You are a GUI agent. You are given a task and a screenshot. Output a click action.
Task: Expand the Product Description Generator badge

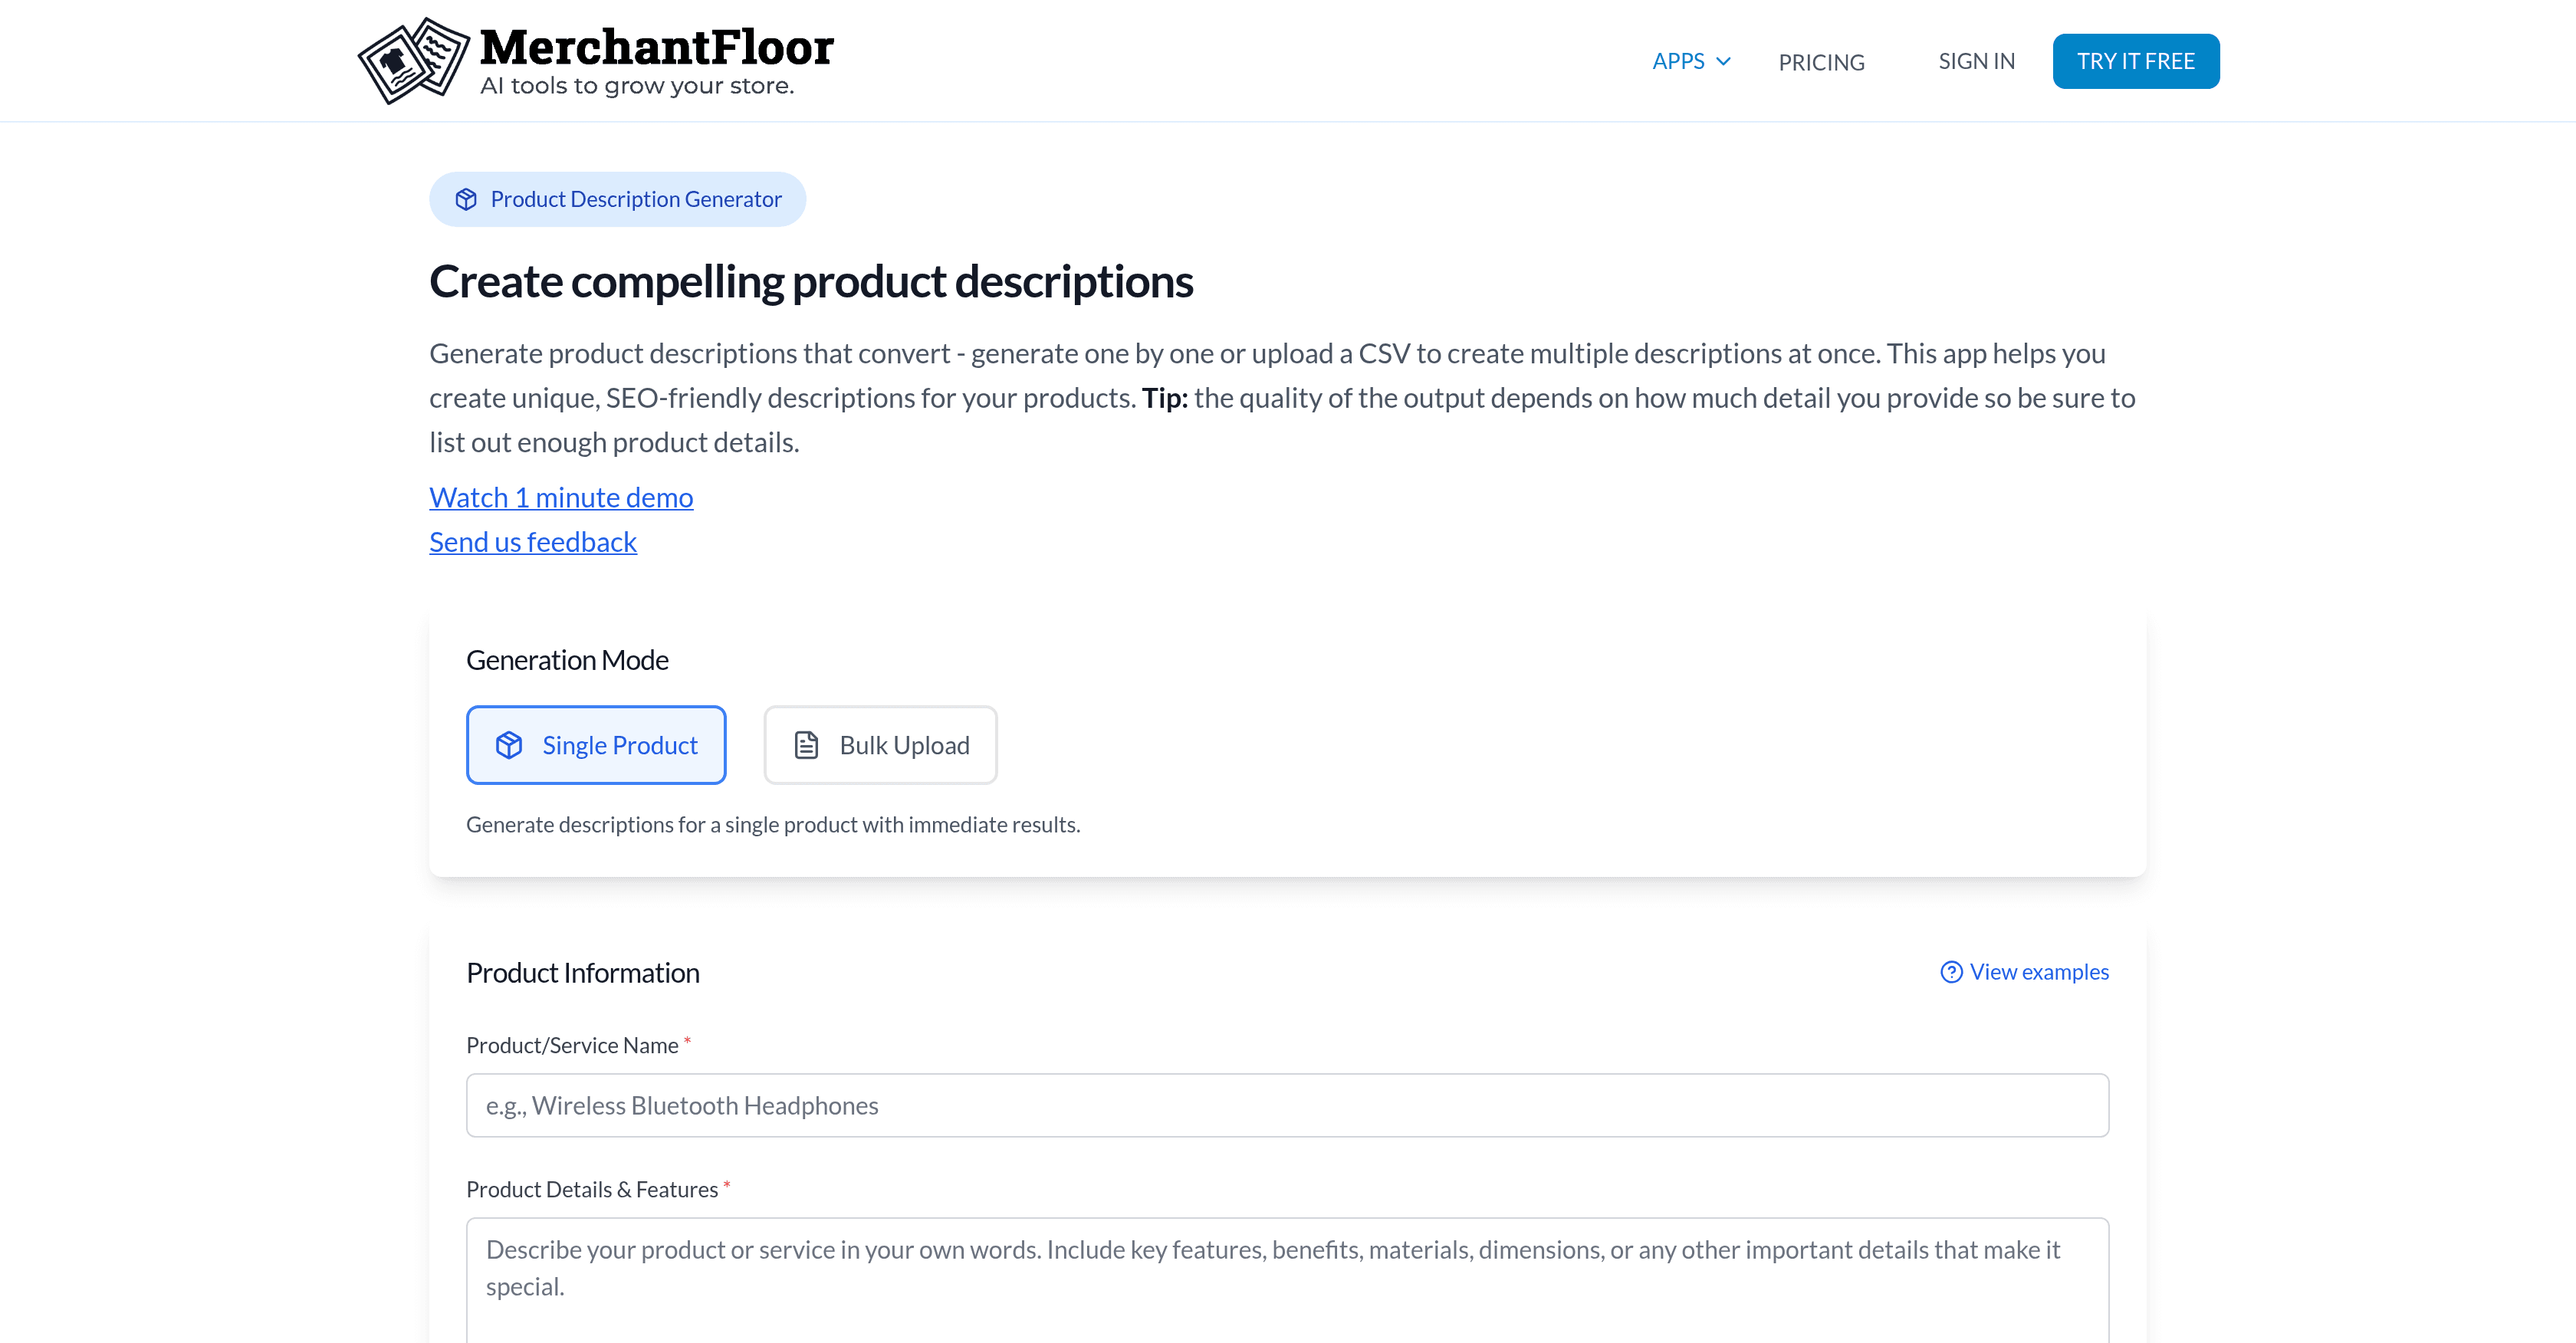(x=617, y=199)
